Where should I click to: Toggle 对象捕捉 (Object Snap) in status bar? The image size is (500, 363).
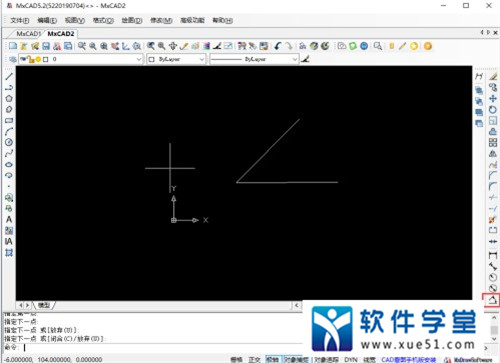coord(296,359)
